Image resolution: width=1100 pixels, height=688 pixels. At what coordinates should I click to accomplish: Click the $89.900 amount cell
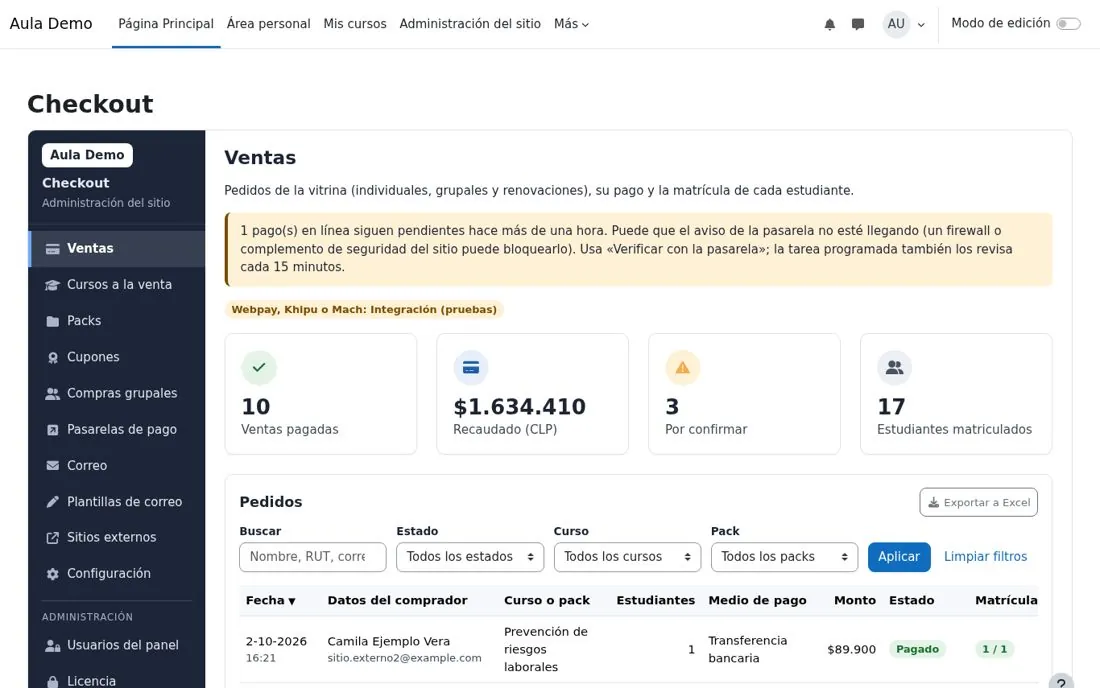tap(851, 649)
